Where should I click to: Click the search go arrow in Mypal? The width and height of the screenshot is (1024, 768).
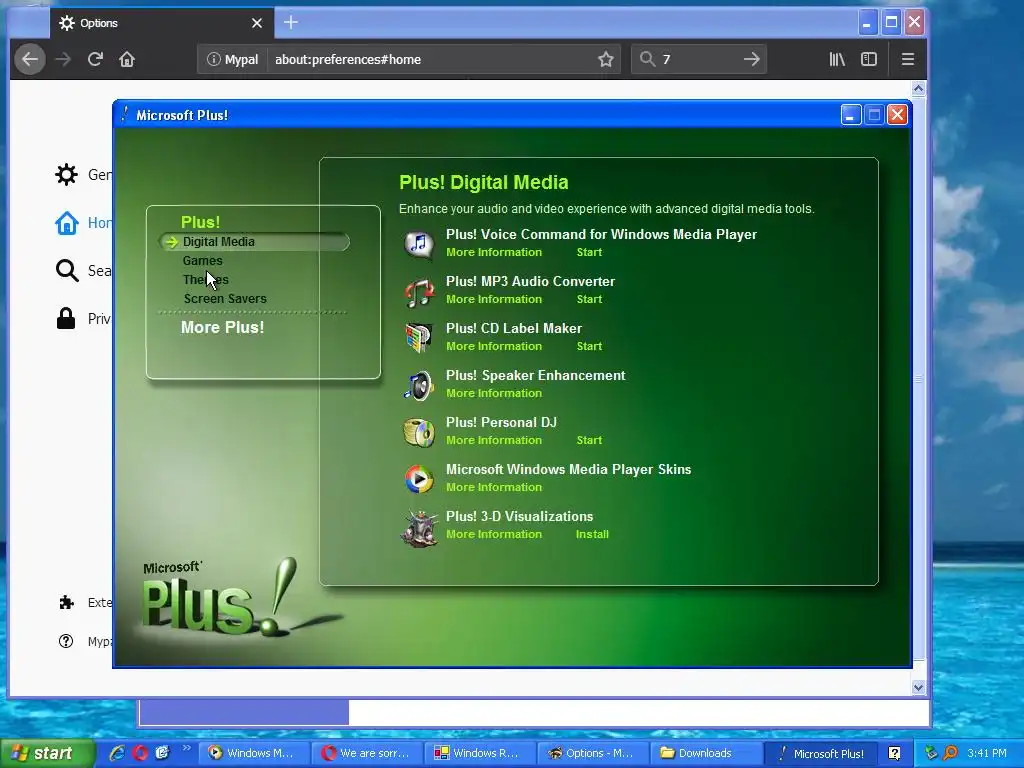[x=752, y=59]
